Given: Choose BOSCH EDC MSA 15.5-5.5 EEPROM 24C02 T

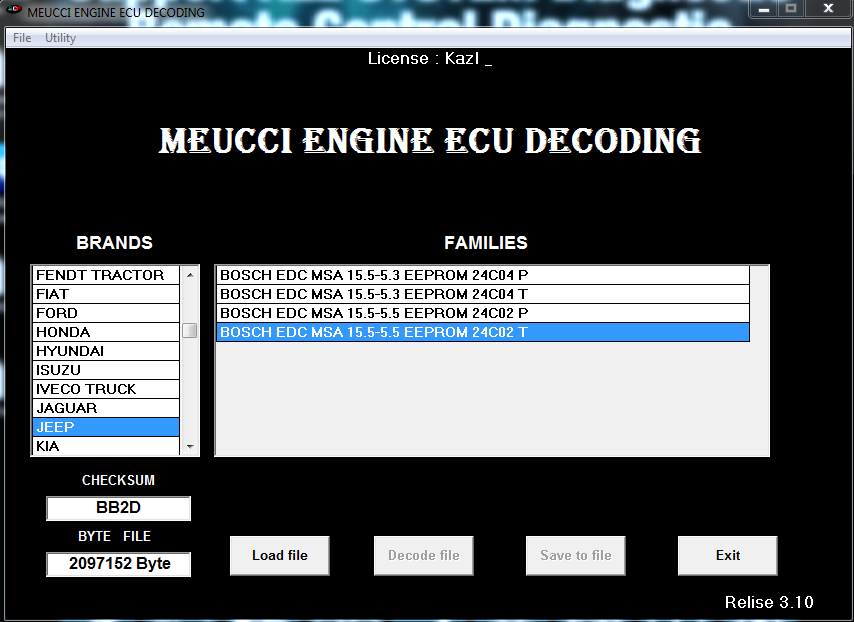Looking at the screenshot, I should point(483,332).
